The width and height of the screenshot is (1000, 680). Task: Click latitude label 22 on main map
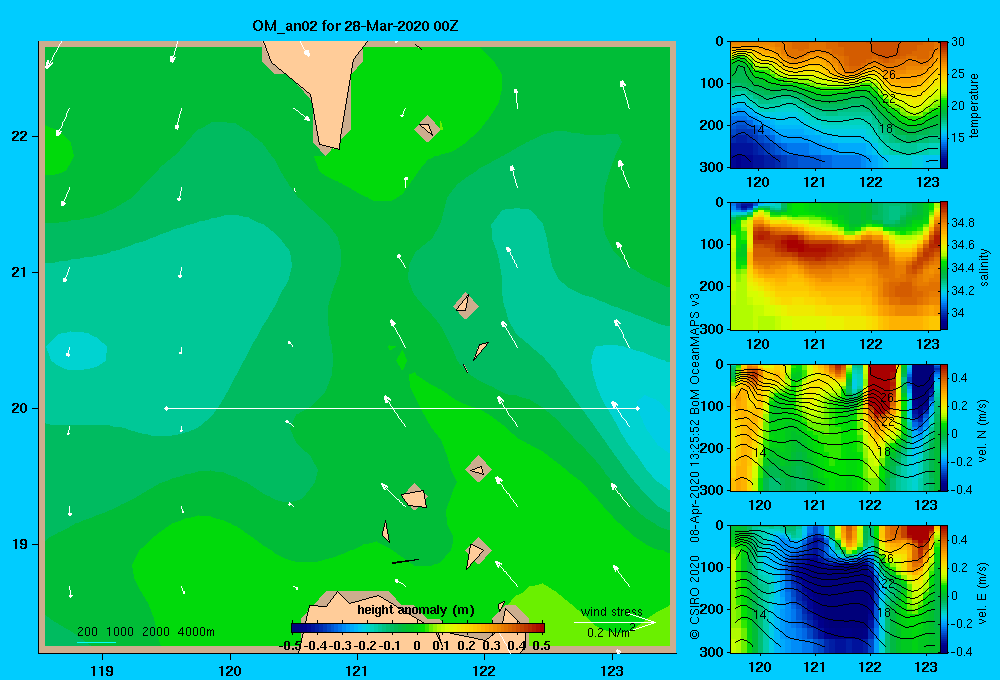point(20,136)
